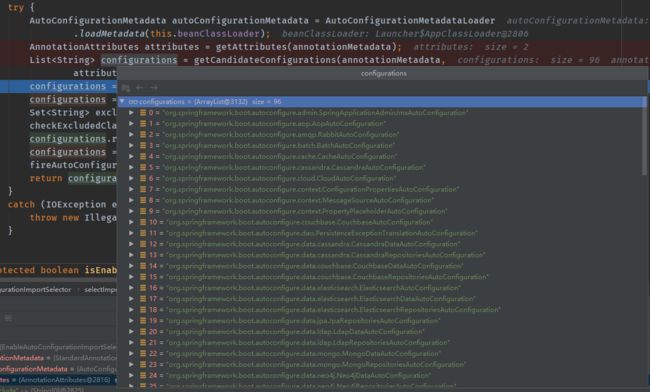
Task: Expand element 3 BatchAutoConfiguration
Action: tap(131, 145)
